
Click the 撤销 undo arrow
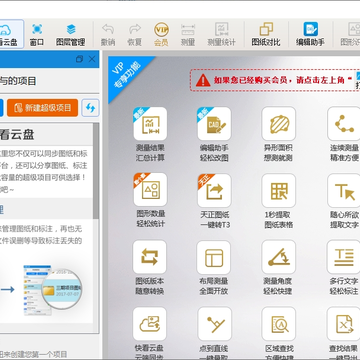pos(108,34)
